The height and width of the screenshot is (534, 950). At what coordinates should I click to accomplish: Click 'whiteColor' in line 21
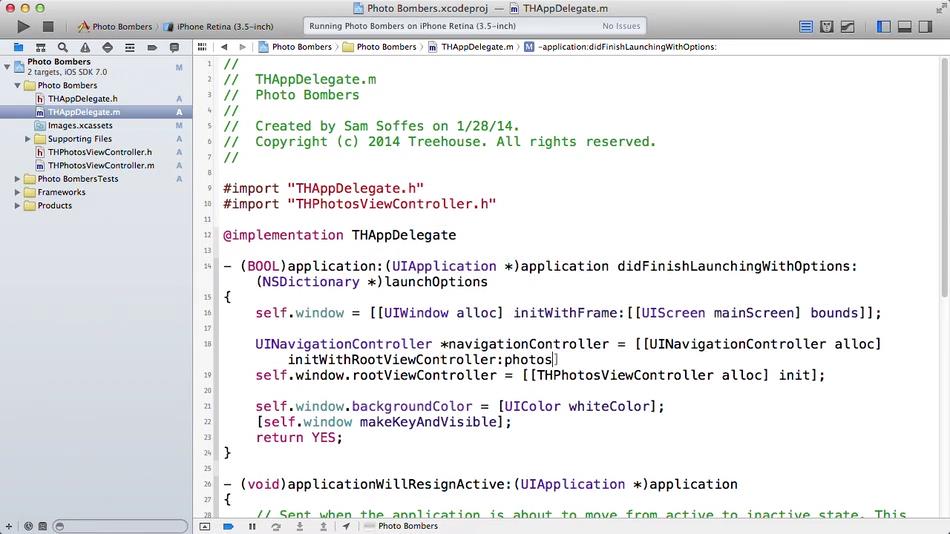[x=609, y=406]
